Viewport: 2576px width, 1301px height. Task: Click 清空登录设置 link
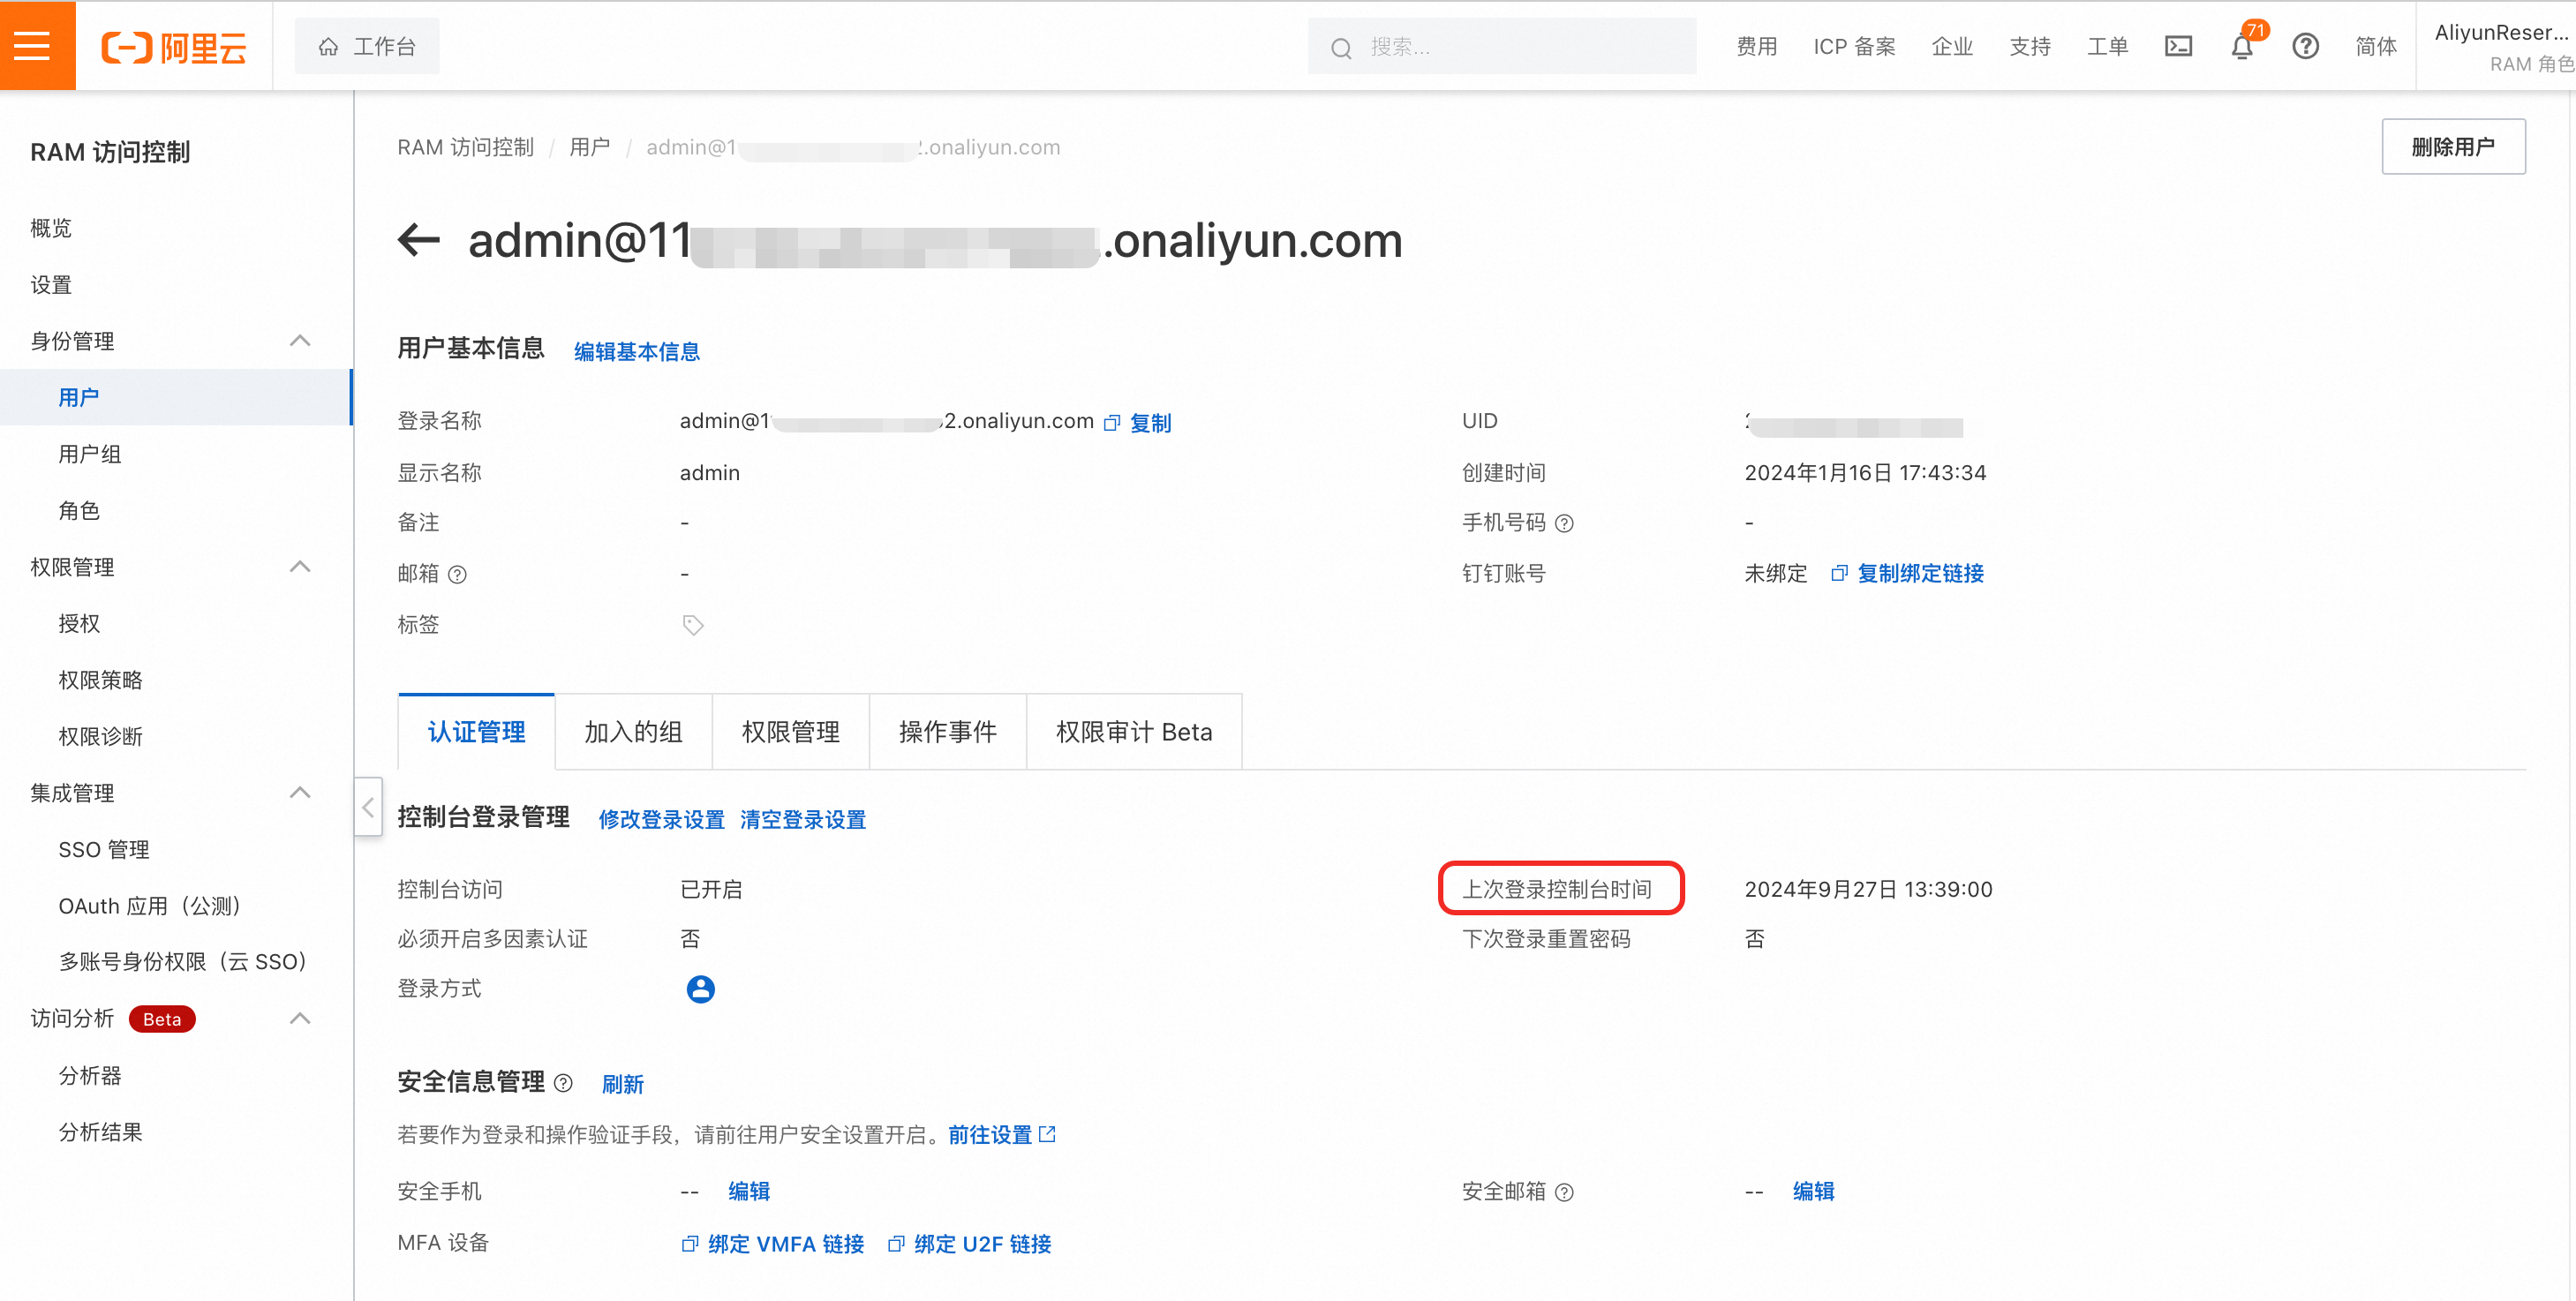click(x=803, y=819)
